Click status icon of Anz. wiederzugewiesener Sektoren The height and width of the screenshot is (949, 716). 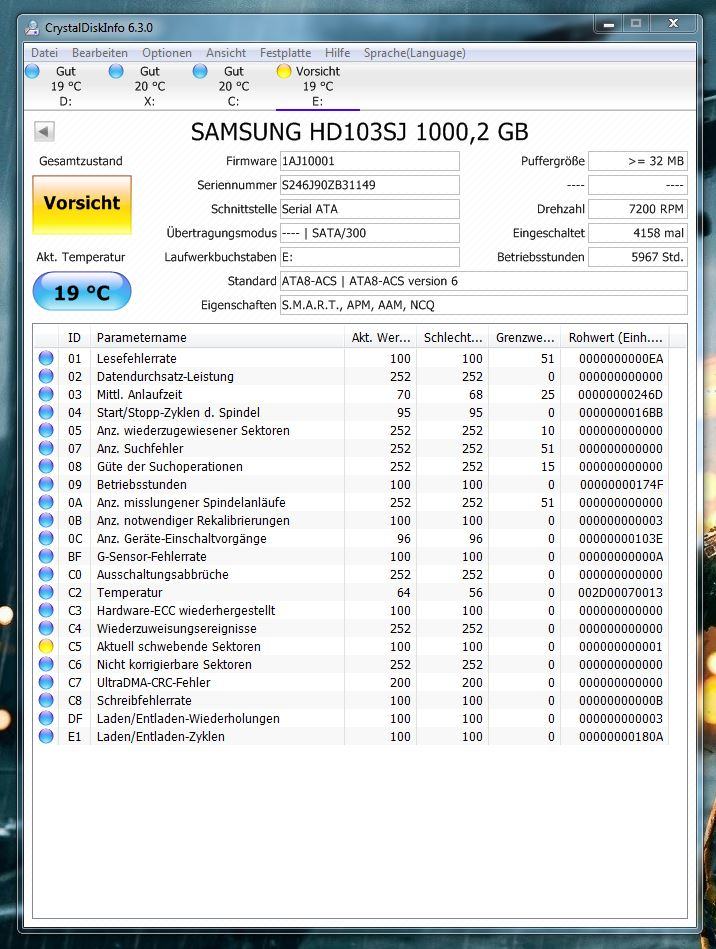(x=46, y=430)
